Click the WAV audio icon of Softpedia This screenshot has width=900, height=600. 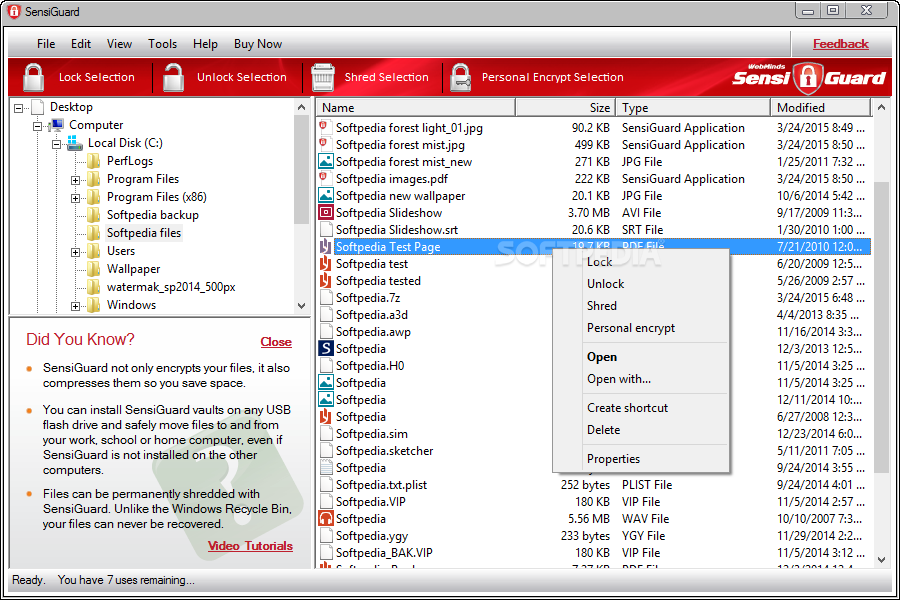[x=325, y=518]
